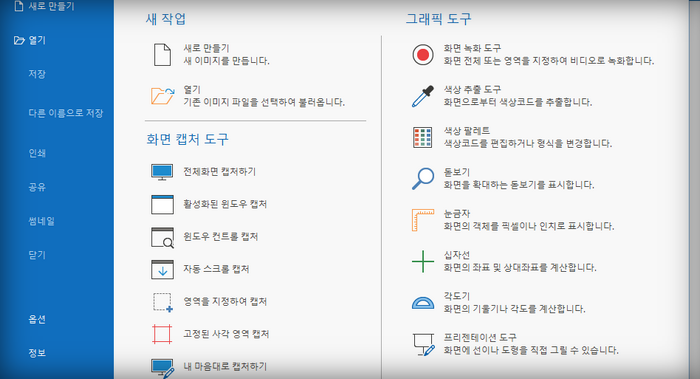Click the blue 각도기 protractor icon
The width and height of the screenshot is (700, 379).
click(422, 303)
